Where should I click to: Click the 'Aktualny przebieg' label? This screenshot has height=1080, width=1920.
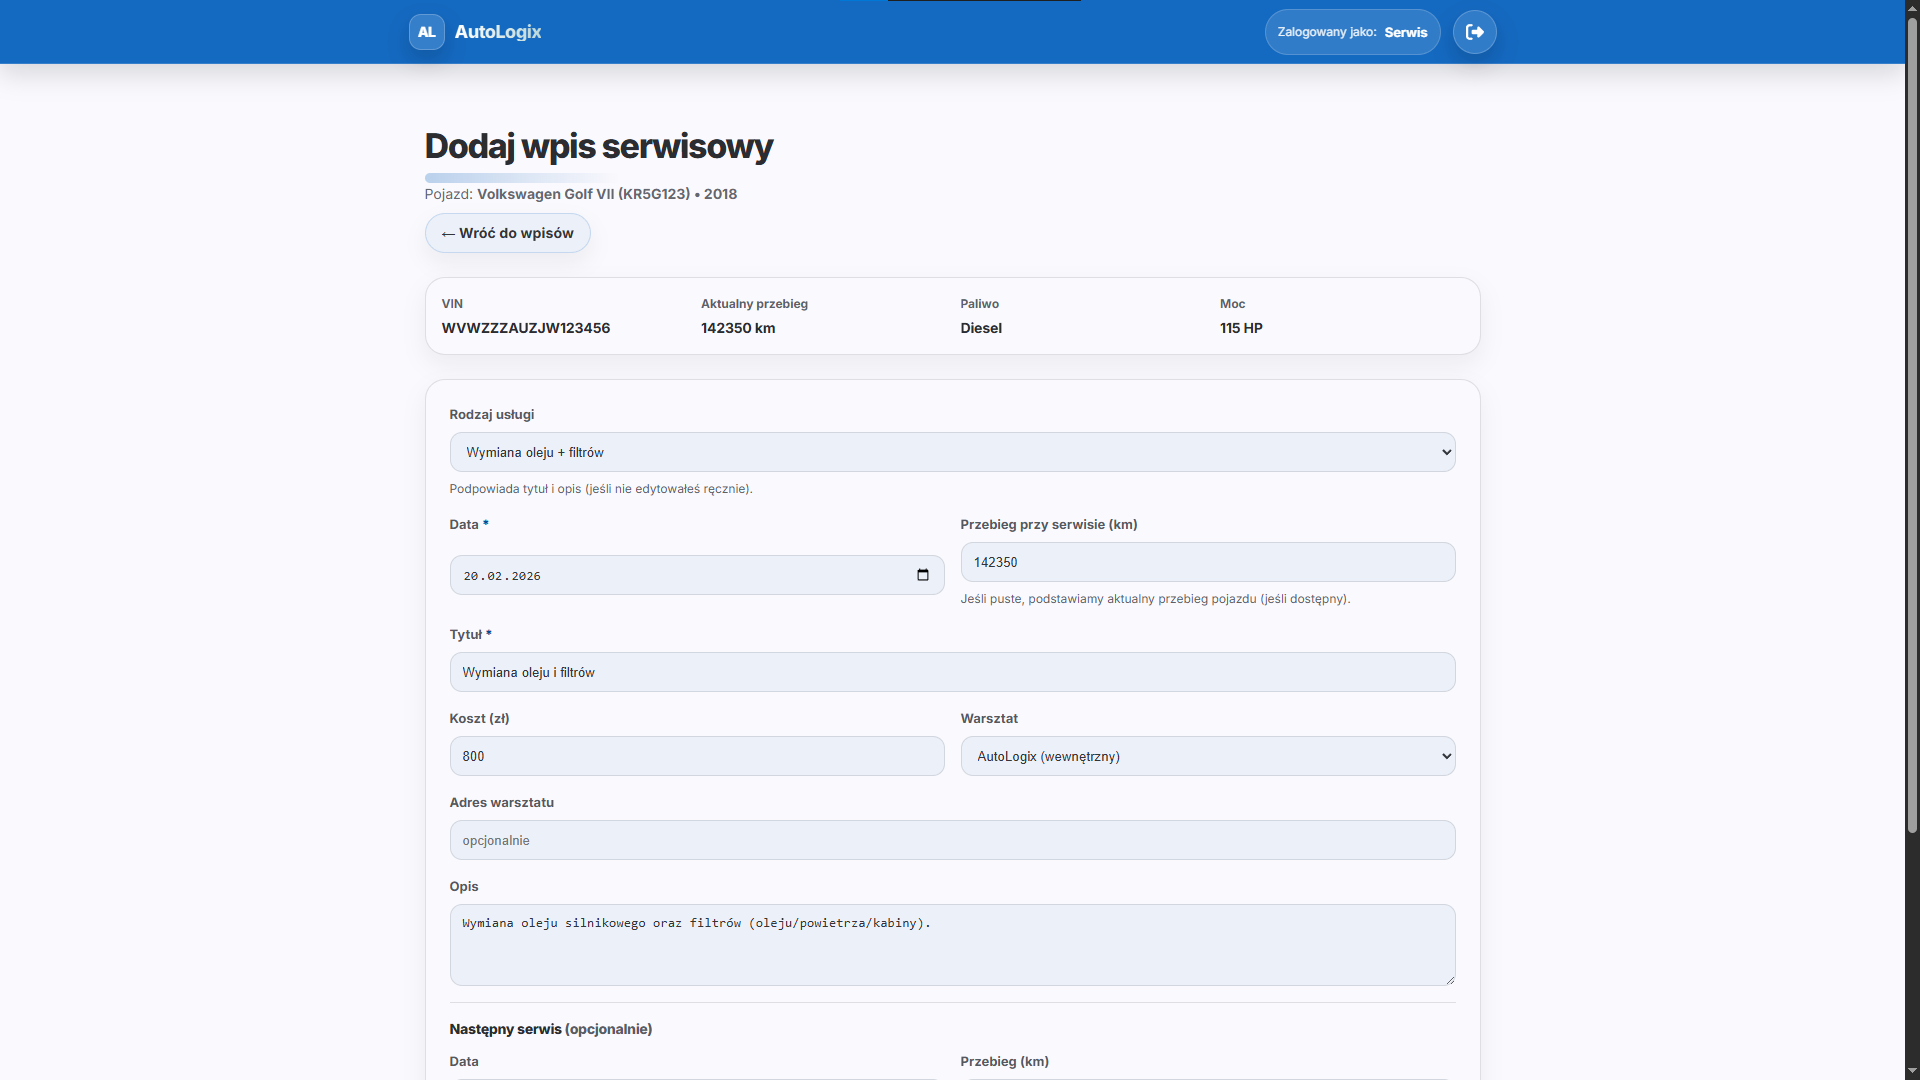[754, 304]
